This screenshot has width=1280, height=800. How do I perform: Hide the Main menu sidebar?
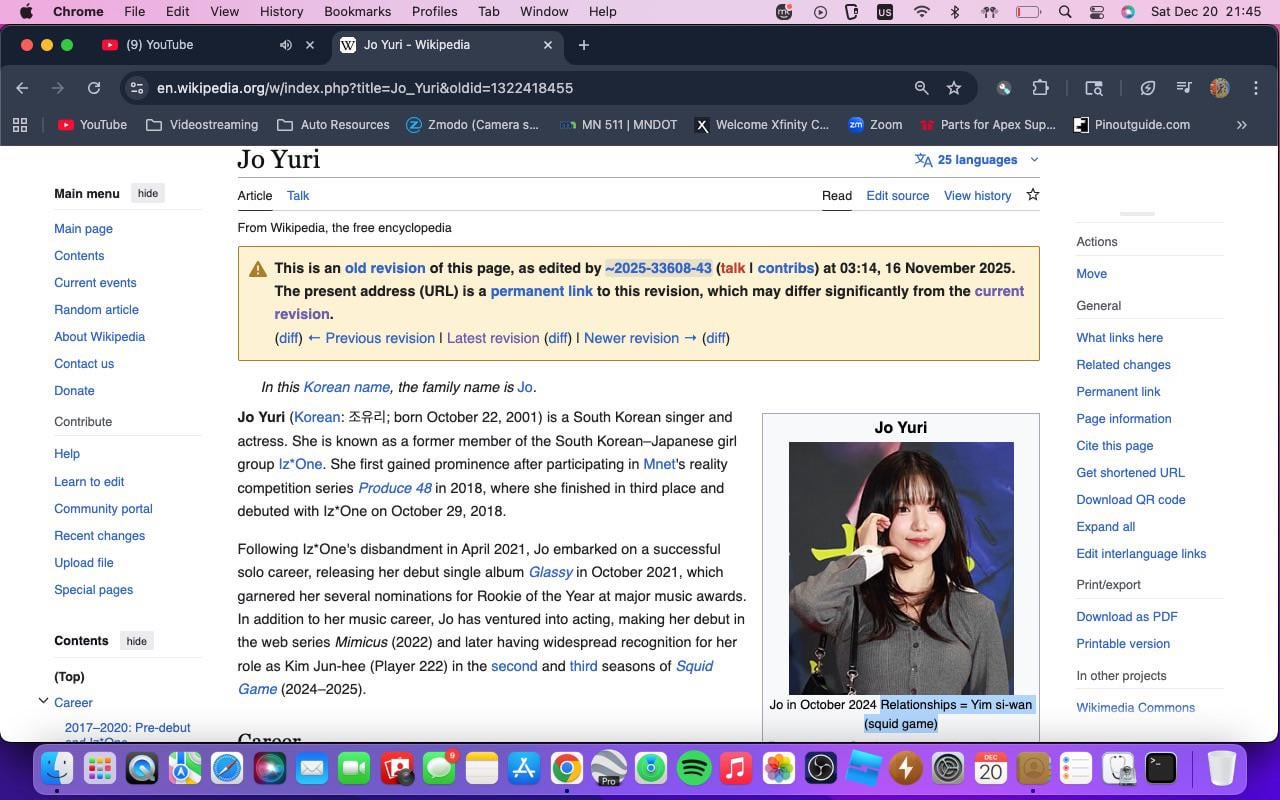point(148,193)
